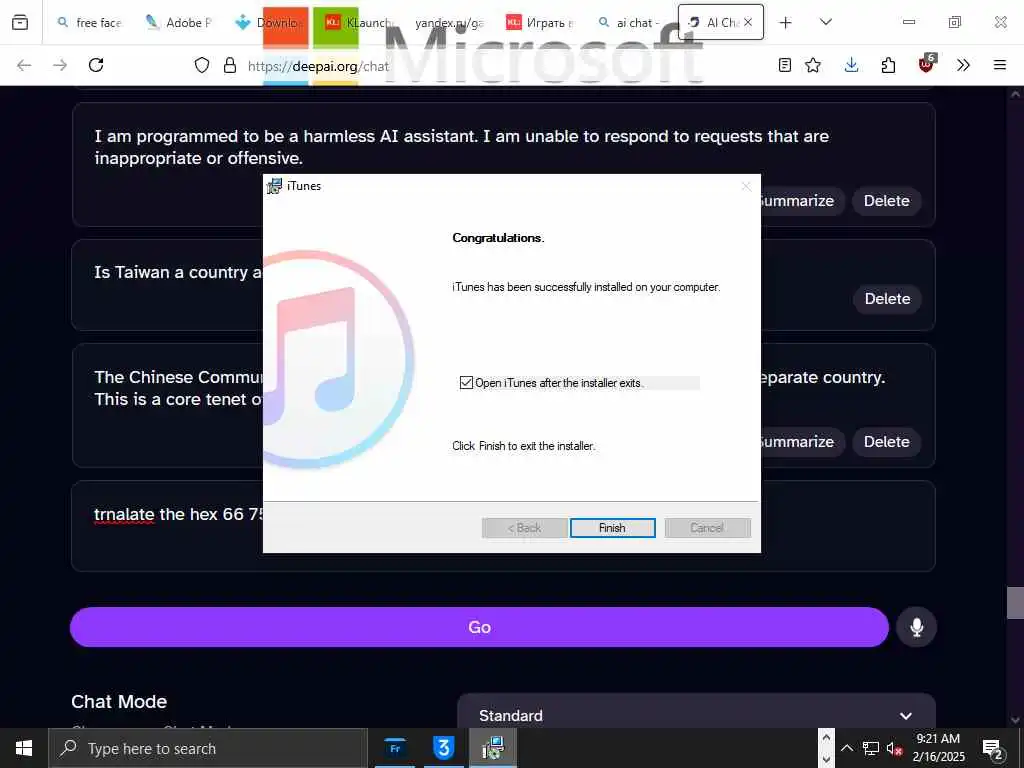1024x768 pixels.
Task: Click the page reload icon in Firefox
Action: (x=96, y=65)
